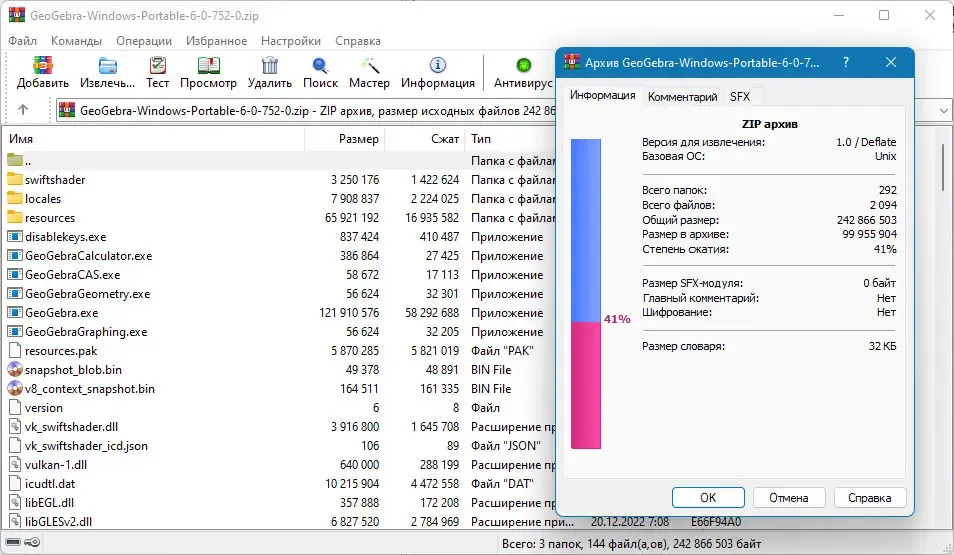Select the vulkan-1.dll file name
The image size is (954, 555).
(x=56, y=464)
